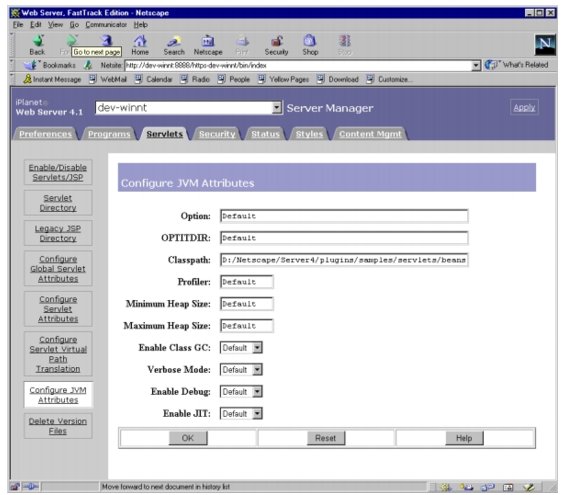565x495 pixels.
Task: Expand the dev-winnt server dropdown
Action: pos(277,107)
